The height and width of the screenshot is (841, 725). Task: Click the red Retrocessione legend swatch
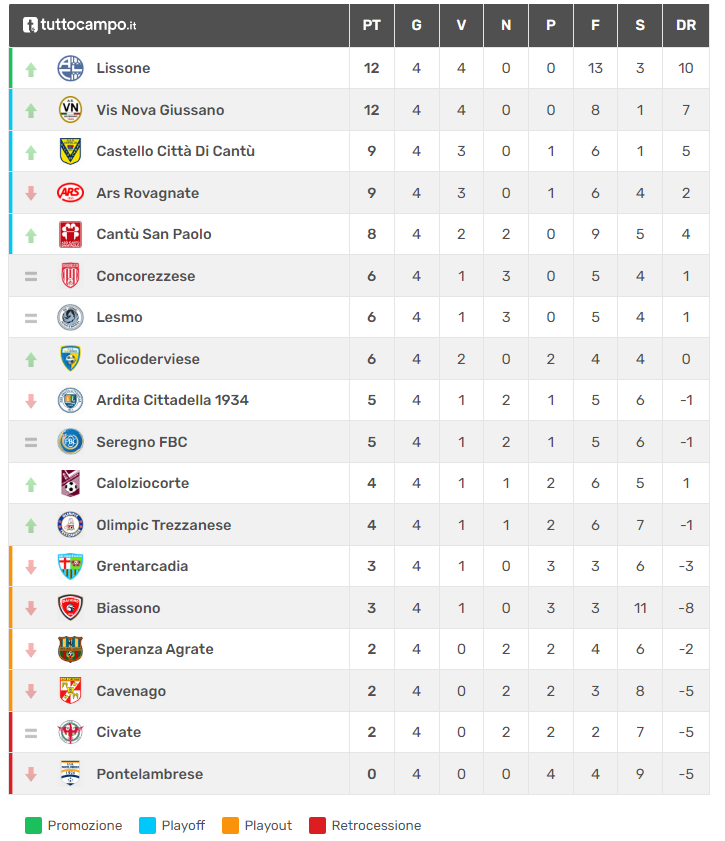[317, 825]
